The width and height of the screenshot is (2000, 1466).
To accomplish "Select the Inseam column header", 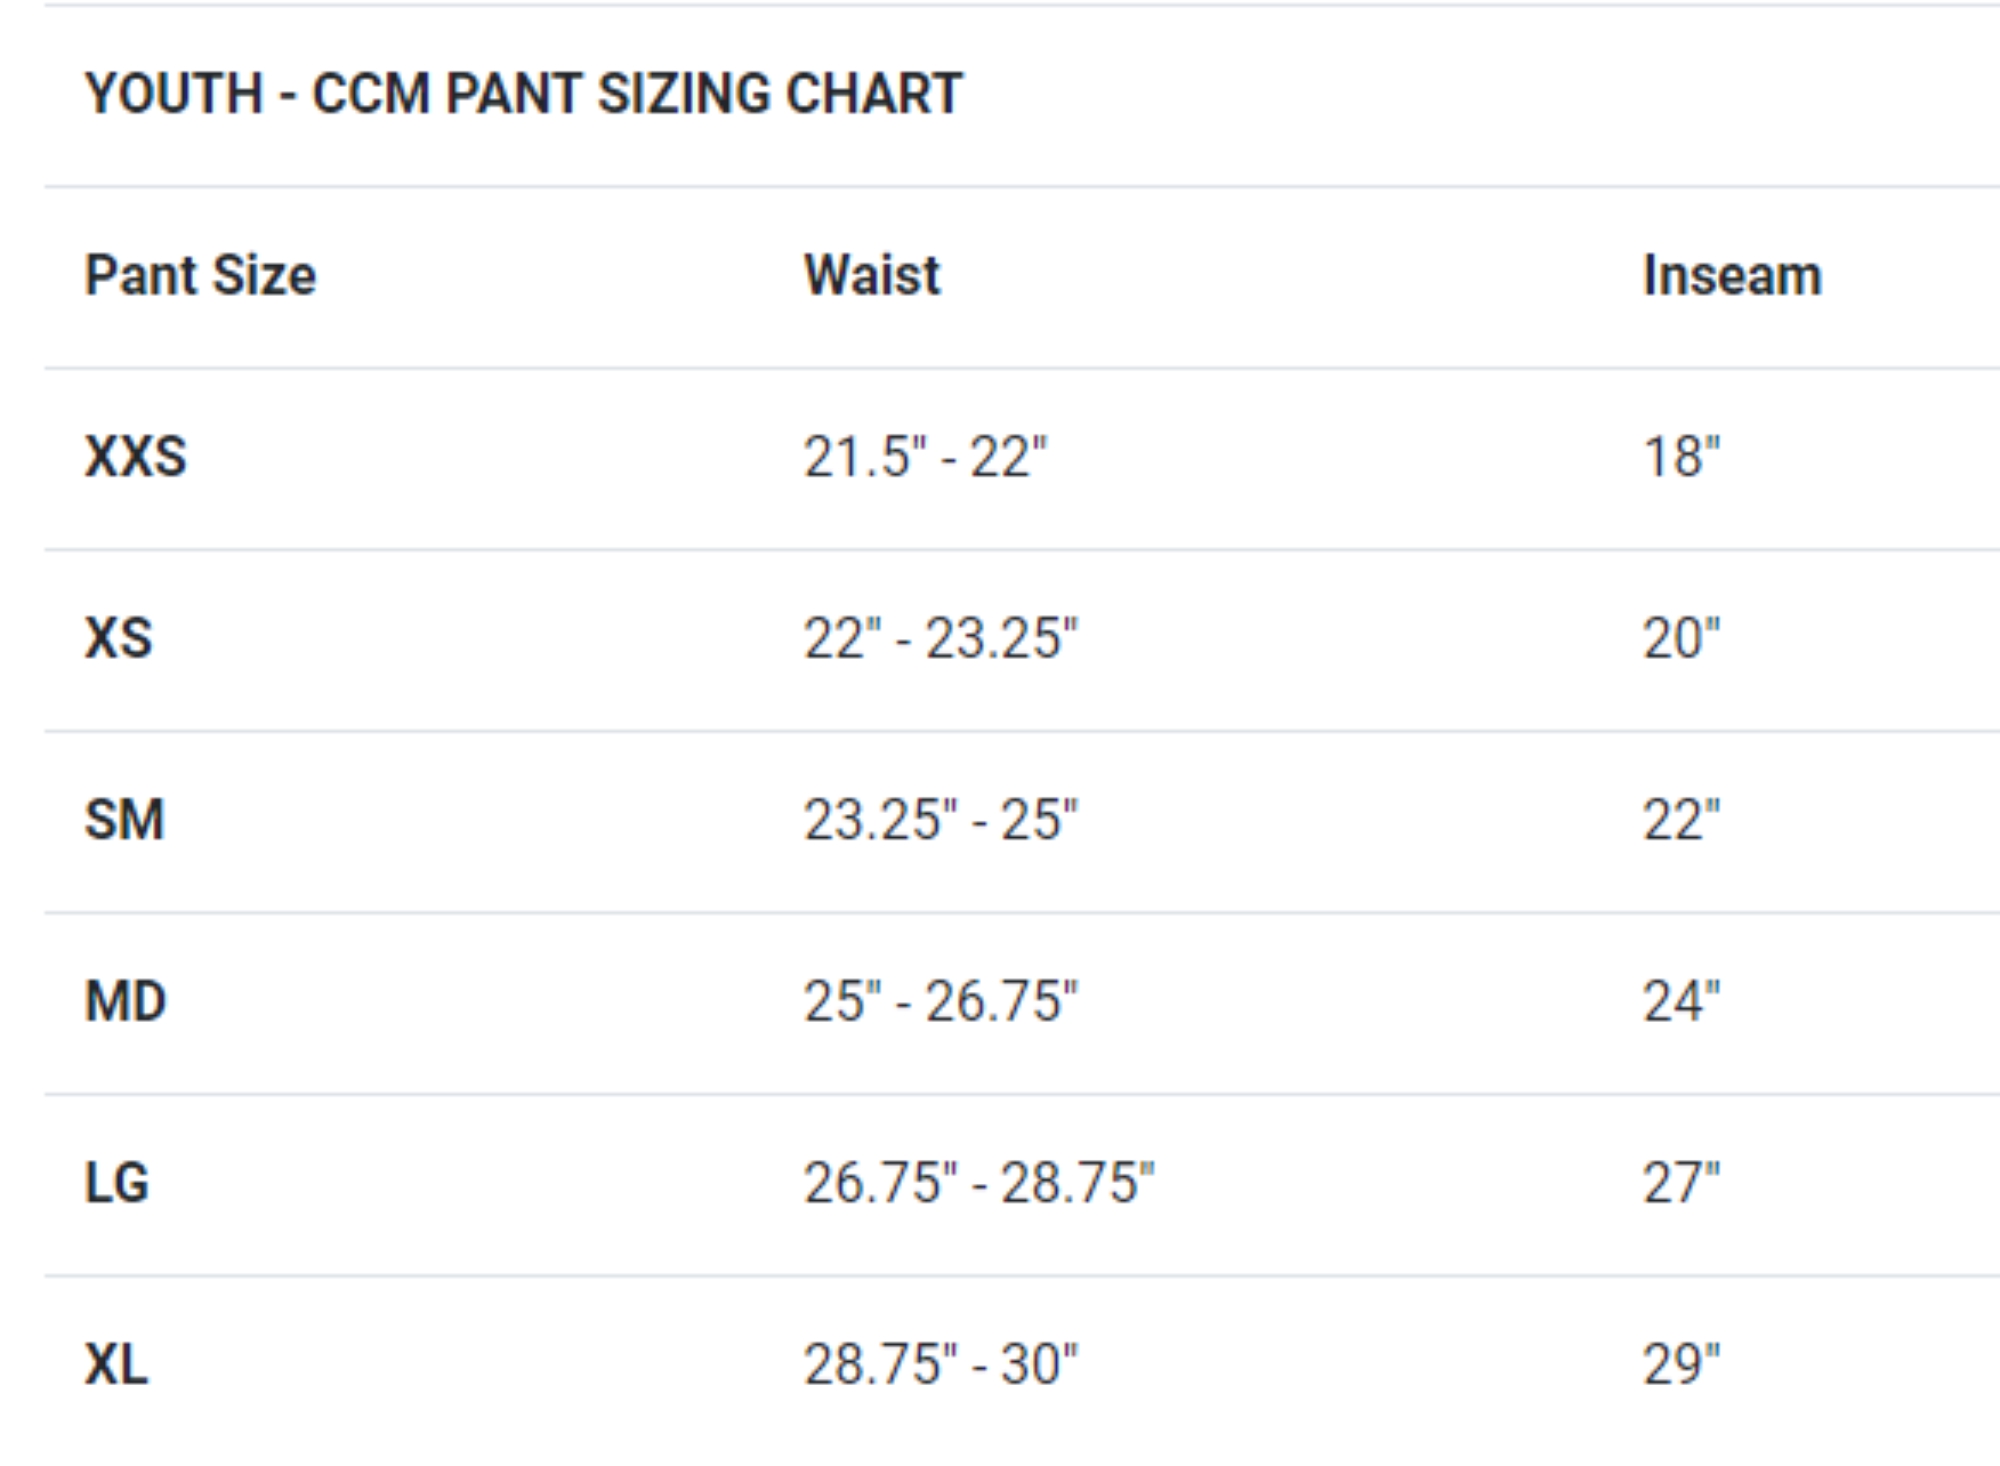I will point(1732,275).
